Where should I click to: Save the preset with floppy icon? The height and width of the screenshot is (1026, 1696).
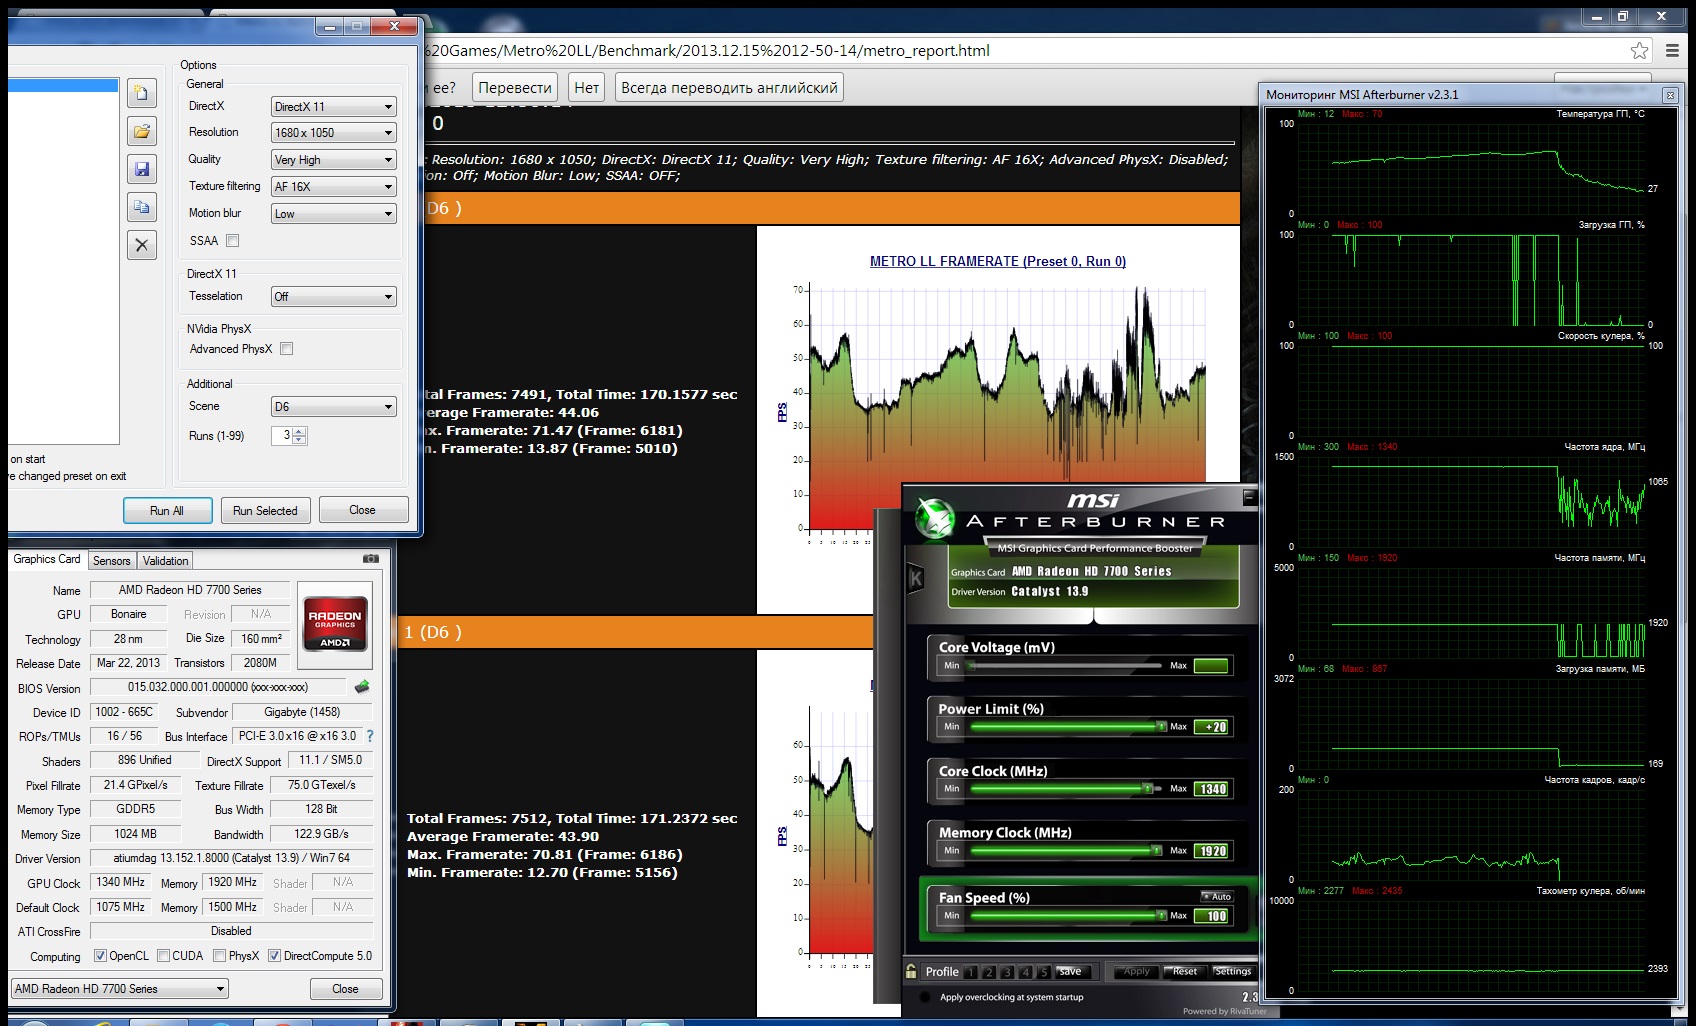tap(142, 169)
